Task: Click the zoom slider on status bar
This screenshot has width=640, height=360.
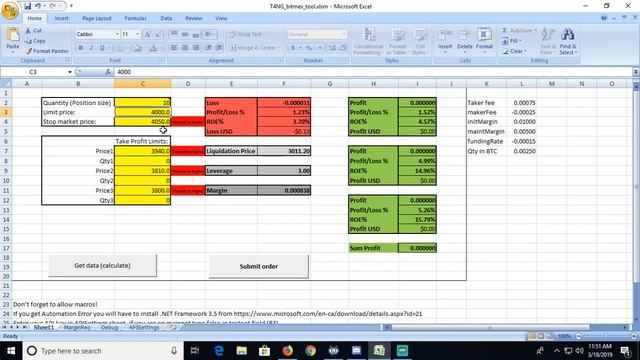Action: 605,336
